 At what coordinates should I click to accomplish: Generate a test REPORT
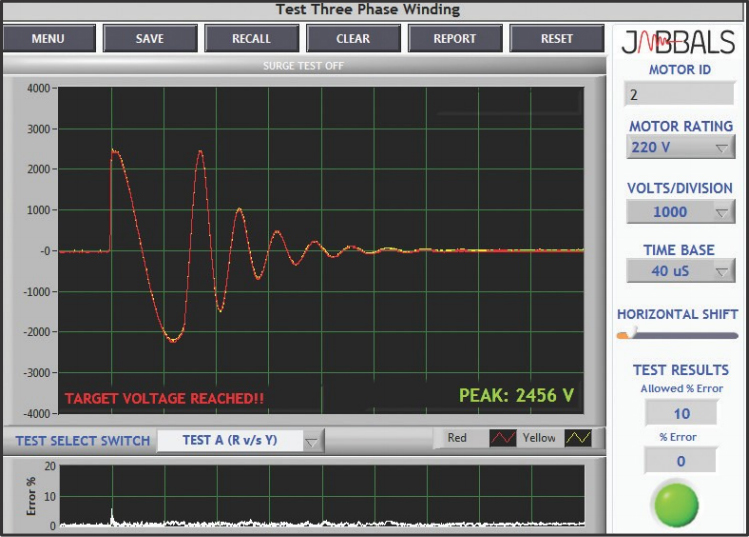[x=455, y=39]
